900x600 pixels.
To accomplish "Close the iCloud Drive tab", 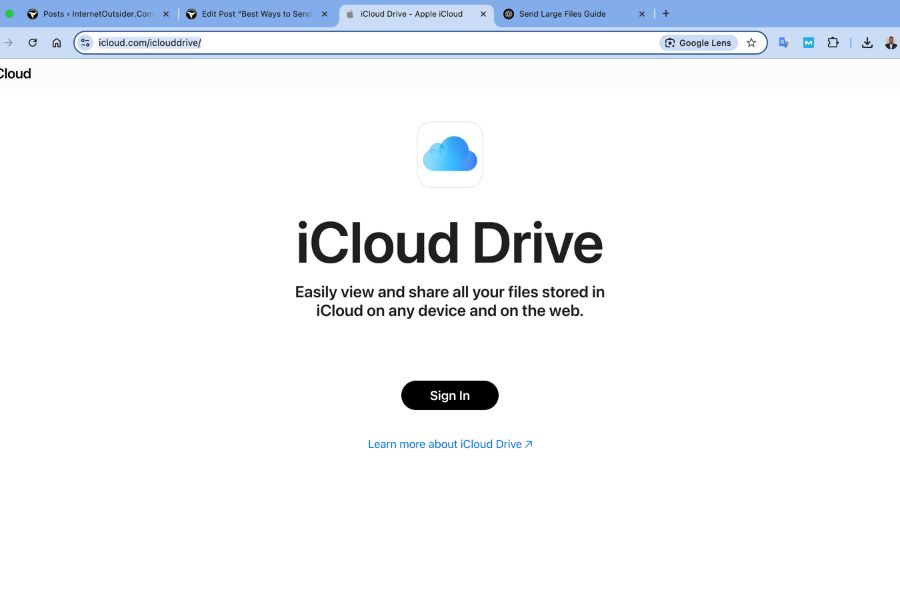I will 483,14.
